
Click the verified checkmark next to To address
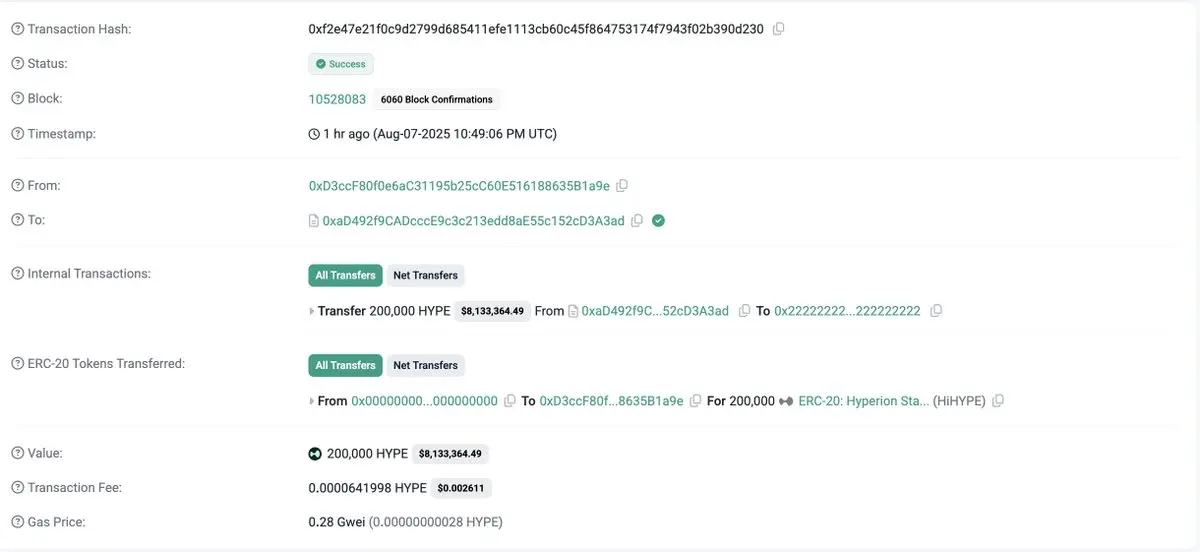658,220
